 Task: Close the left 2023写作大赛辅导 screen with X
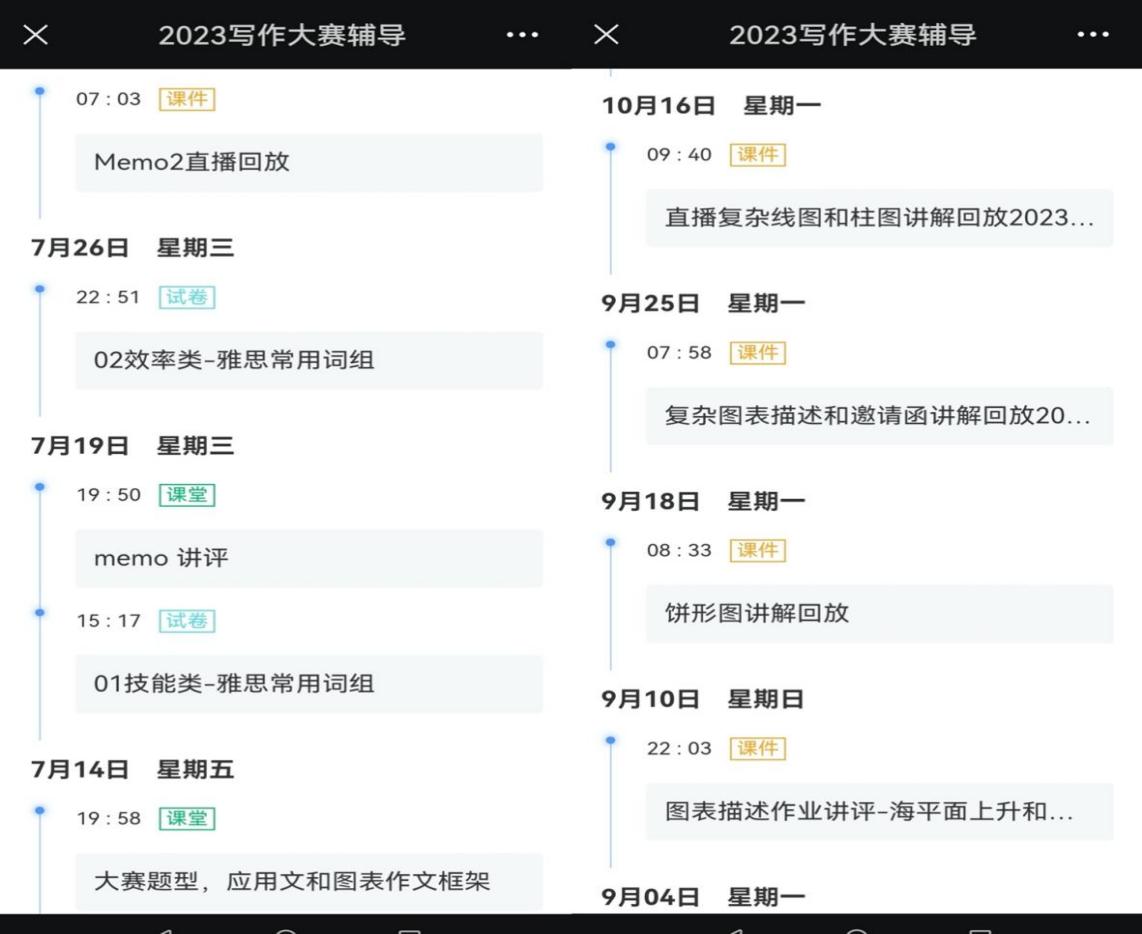coord(36,35)
